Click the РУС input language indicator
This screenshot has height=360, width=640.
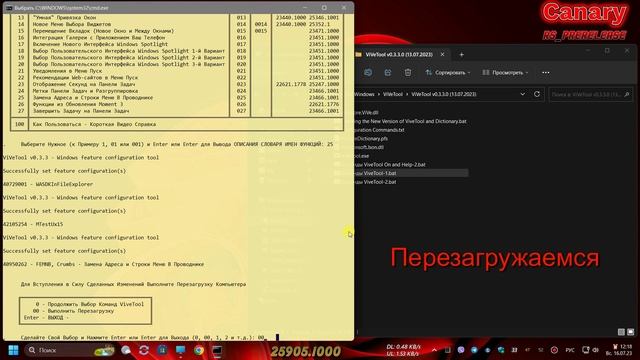point(570,350)
